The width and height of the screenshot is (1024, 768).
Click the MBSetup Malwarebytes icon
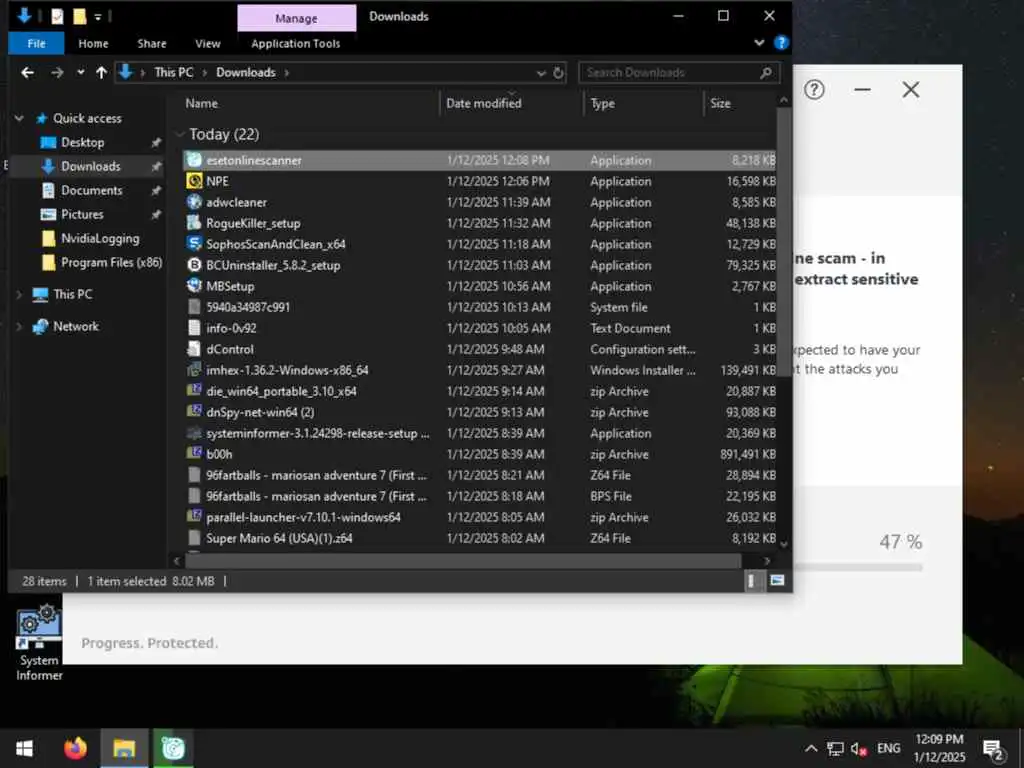(x=194, y=286)
